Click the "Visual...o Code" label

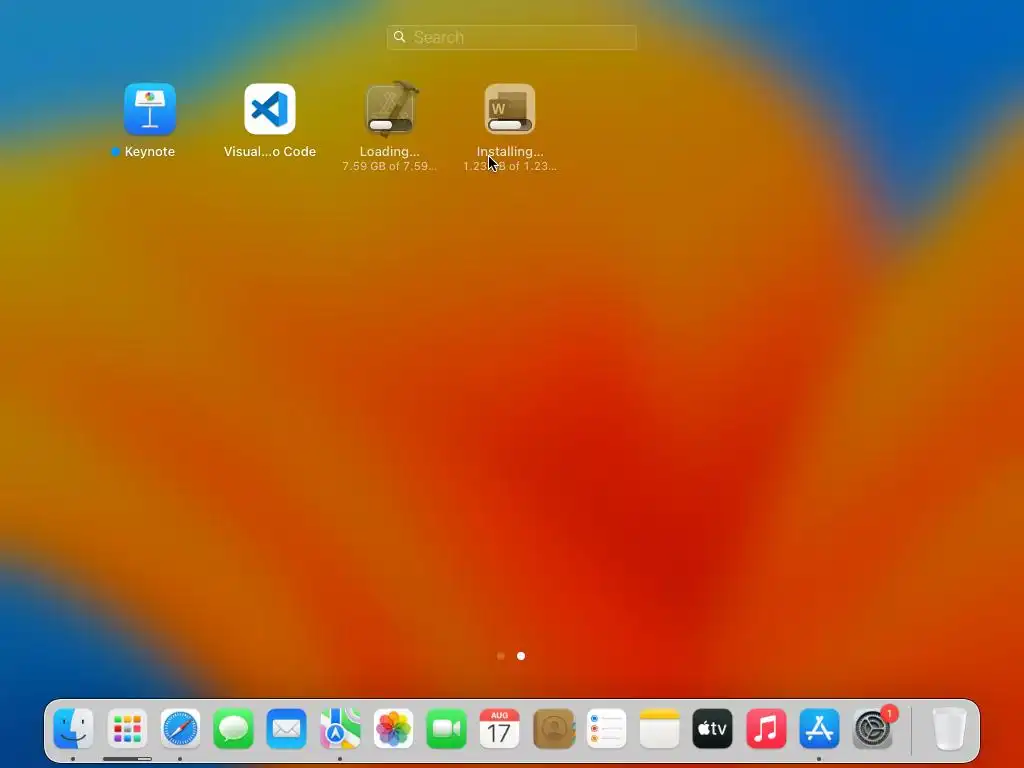(x=270, y=152)
